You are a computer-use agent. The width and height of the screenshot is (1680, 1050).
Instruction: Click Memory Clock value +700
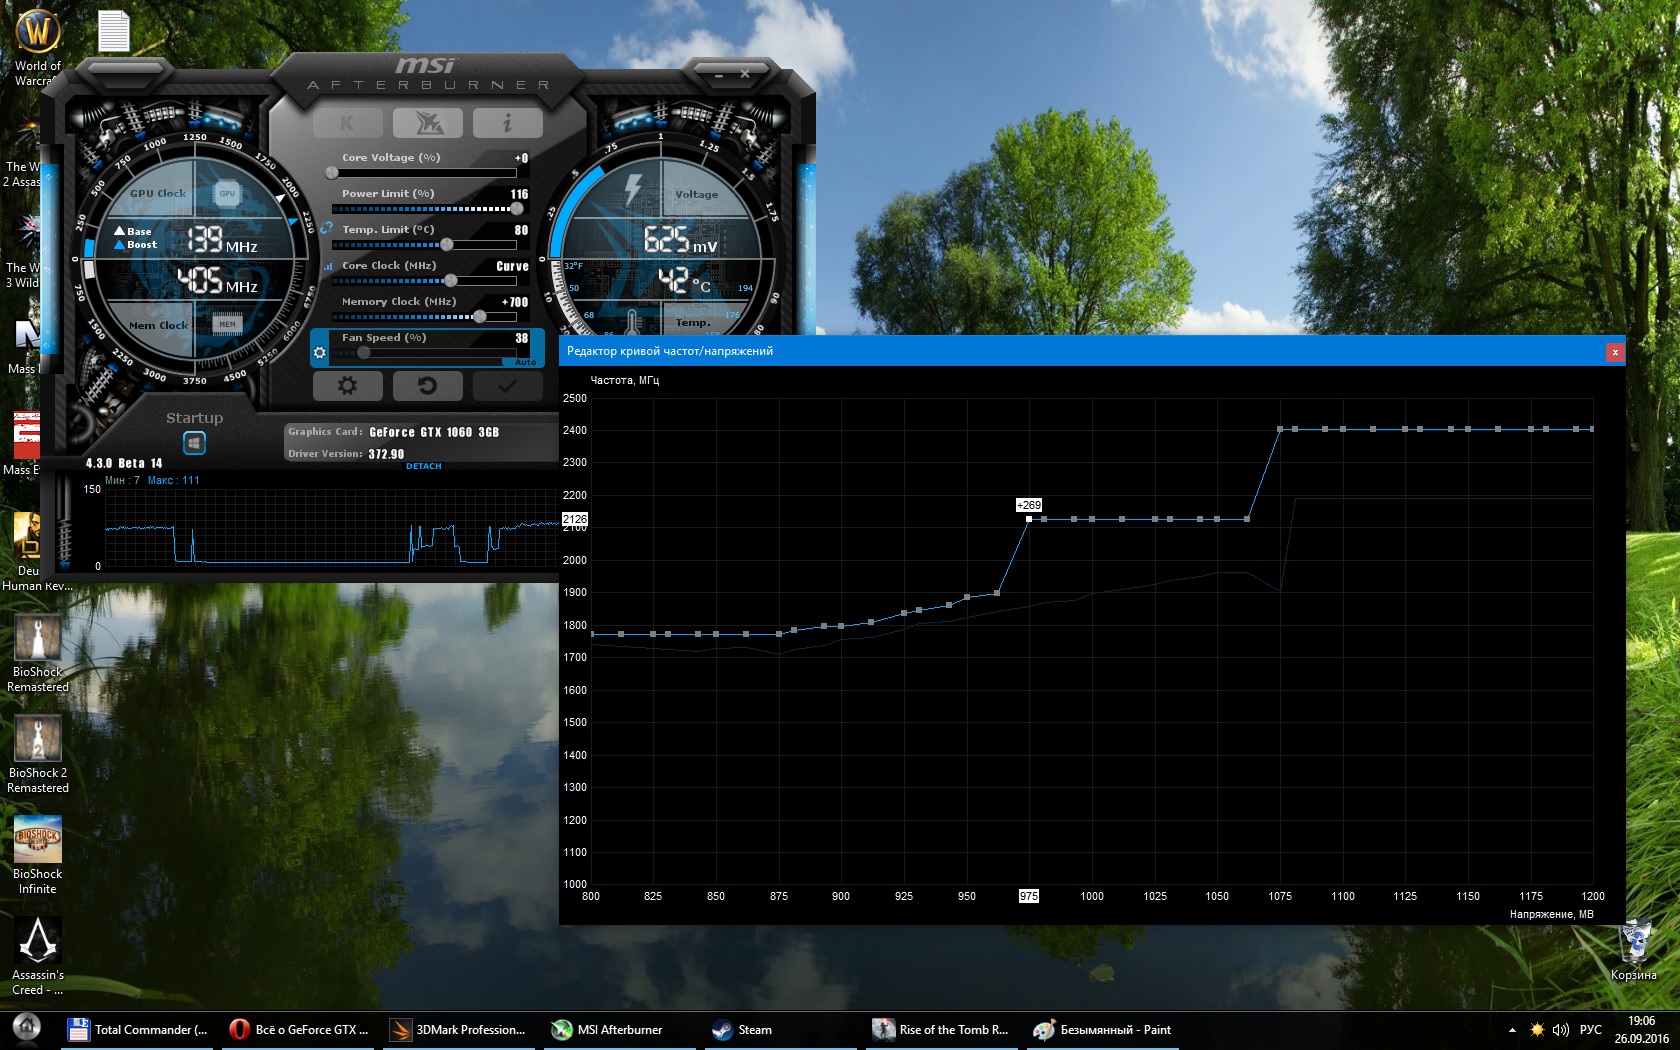515,302
